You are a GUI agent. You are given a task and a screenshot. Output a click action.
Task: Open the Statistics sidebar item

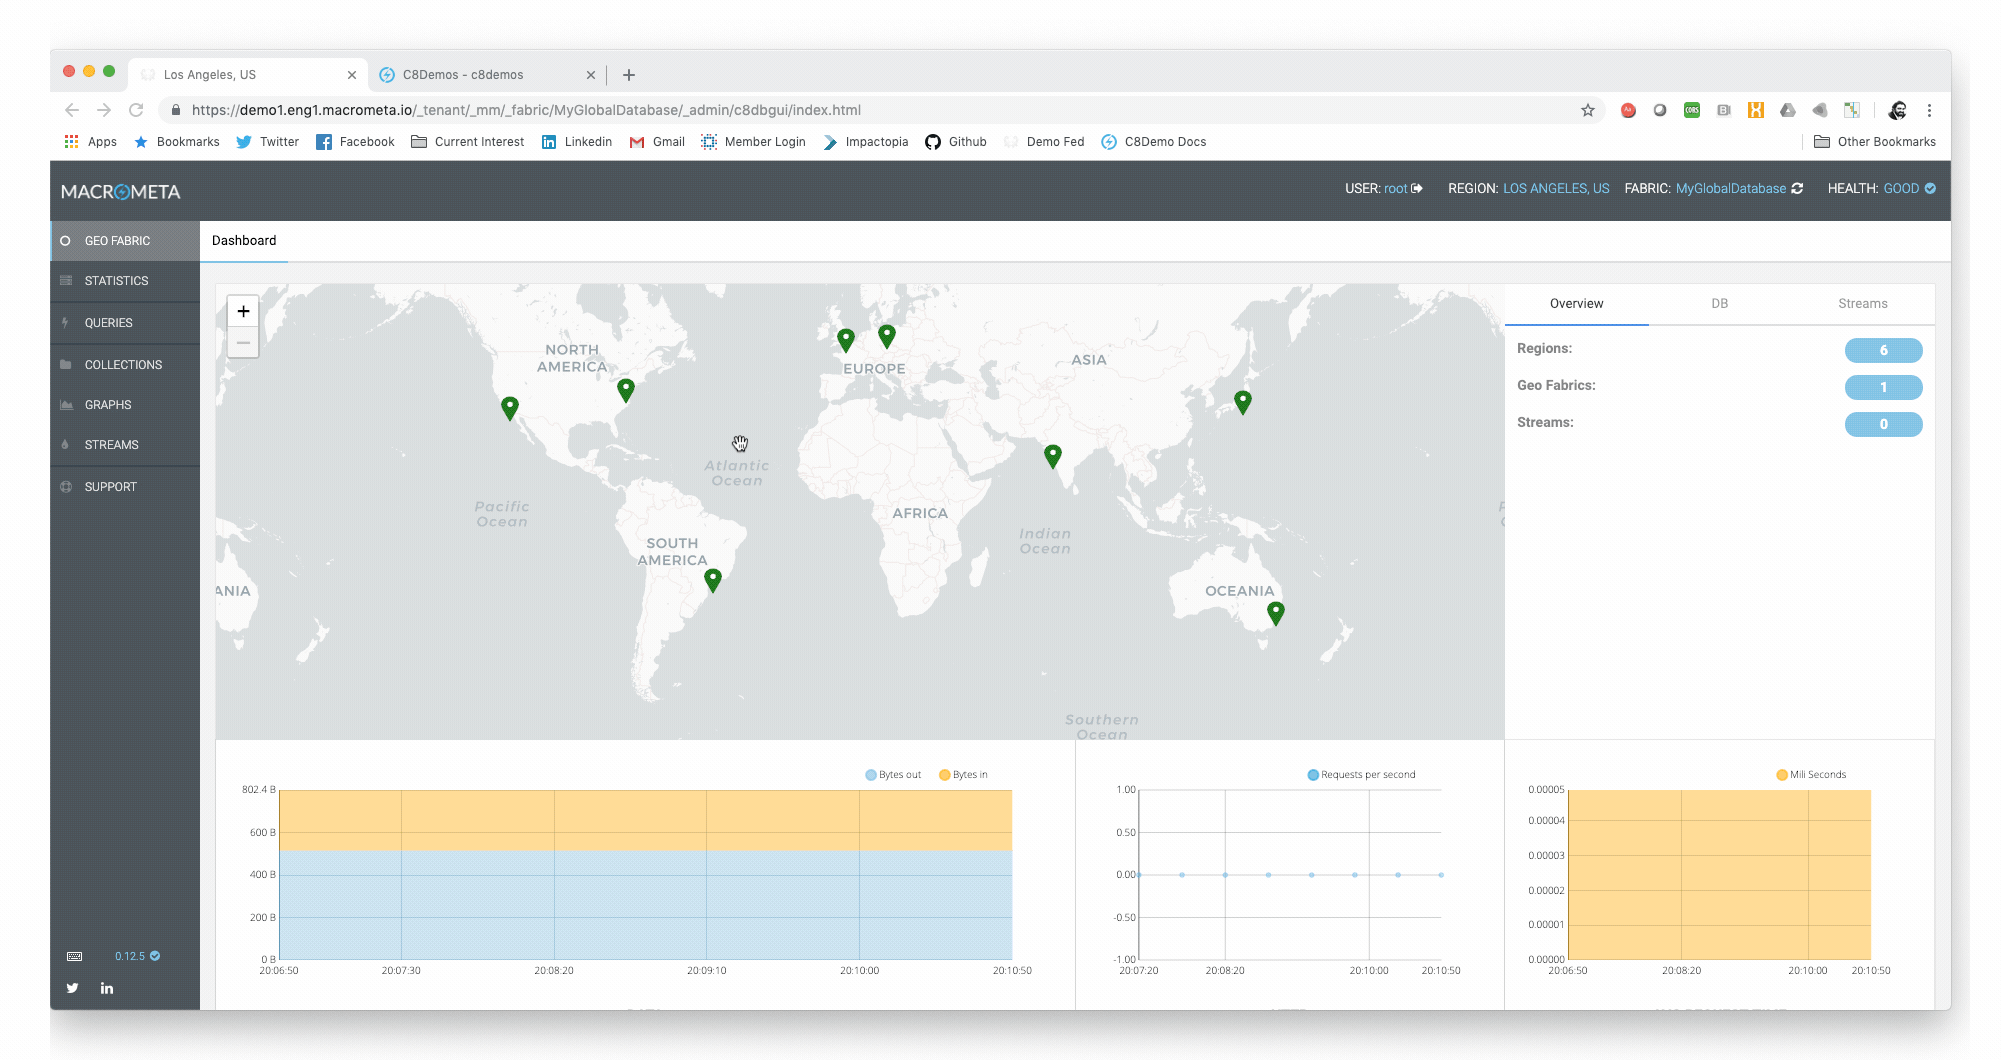click(x=125, y=281)
